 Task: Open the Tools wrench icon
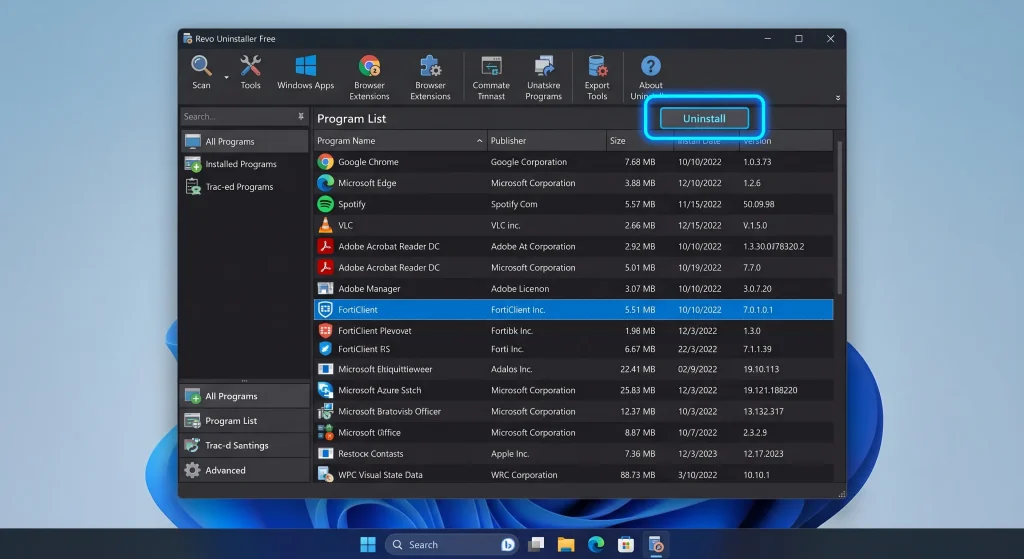[250, 66]
